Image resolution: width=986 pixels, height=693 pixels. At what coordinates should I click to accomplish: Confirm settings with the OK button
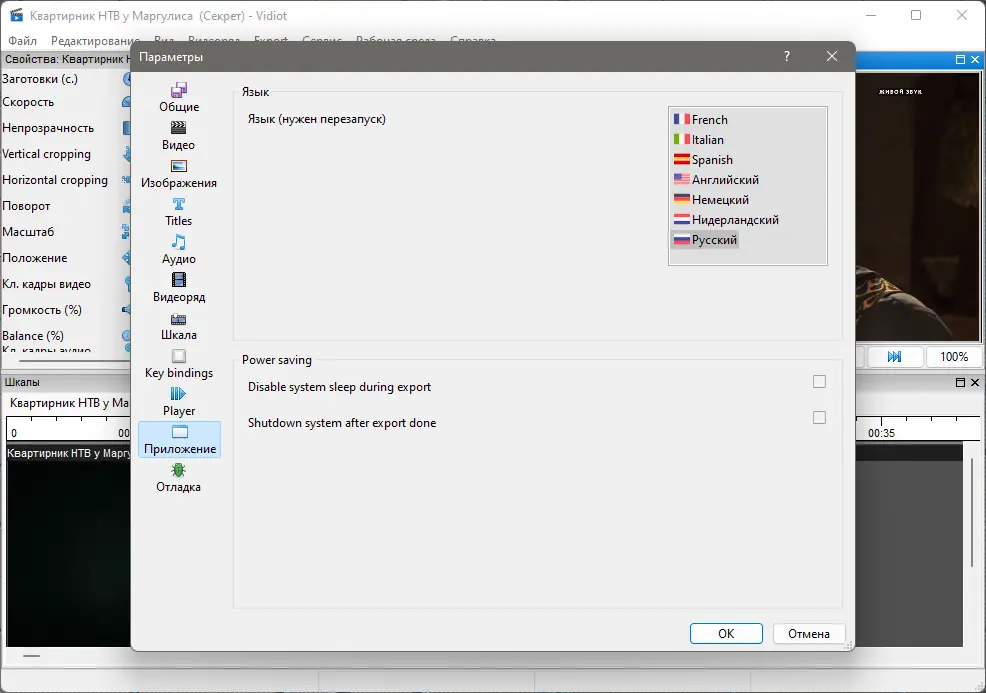point(726,633)
